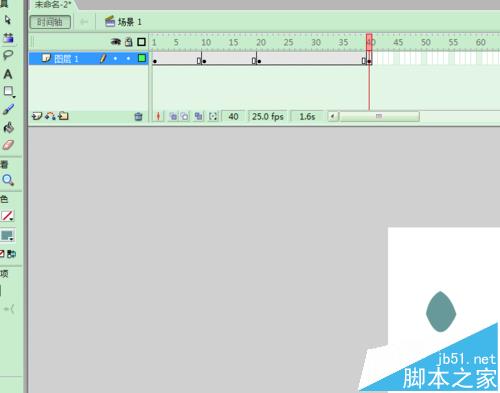The width and height of the screenshot is (500, 393).
Task: Click the current frame value 40
Action: (x=233, y=116)
